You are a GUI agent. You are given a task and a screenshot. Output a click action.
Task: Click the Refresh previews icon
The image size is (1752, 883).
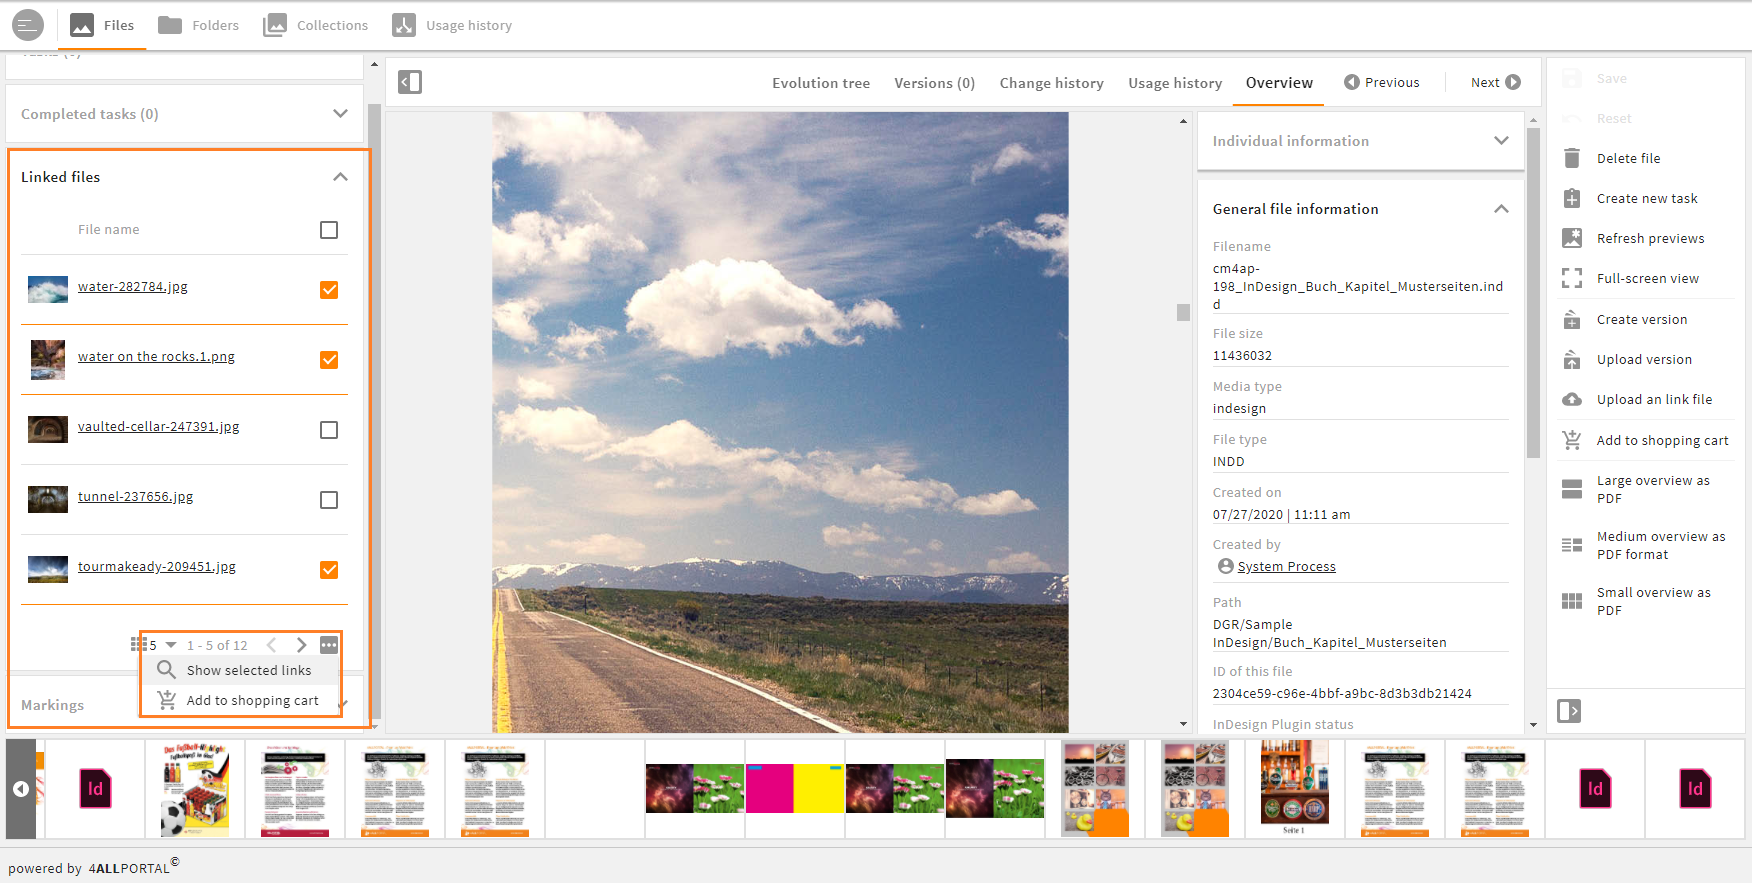[1572, 238]
